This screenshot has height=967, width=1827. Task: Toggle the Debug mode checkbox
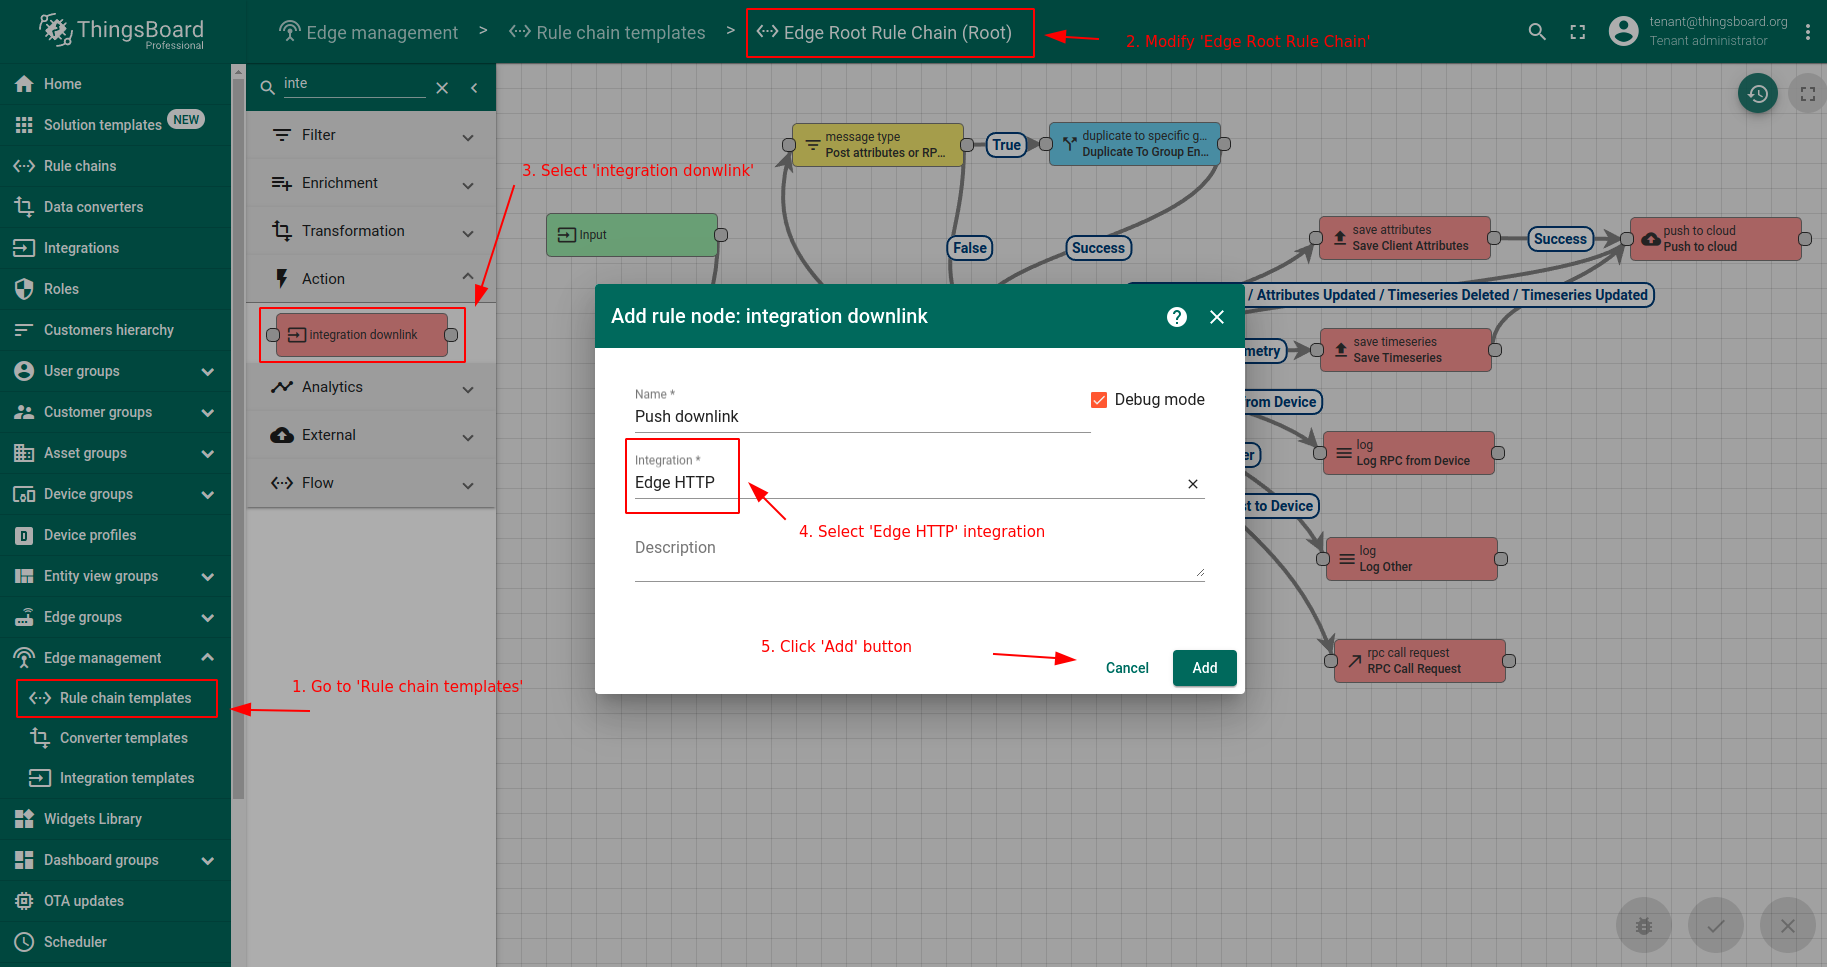point(1099,400)
